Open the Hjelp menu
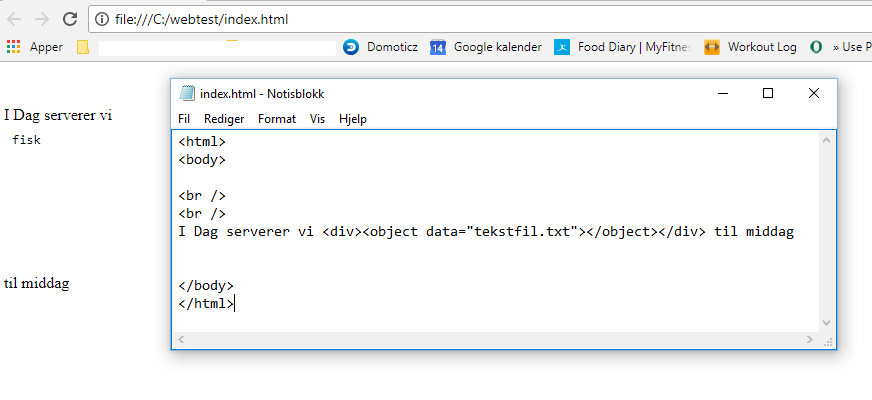Image resolution: width=872 pixels, height=400 pixels. tap(353, 119)
